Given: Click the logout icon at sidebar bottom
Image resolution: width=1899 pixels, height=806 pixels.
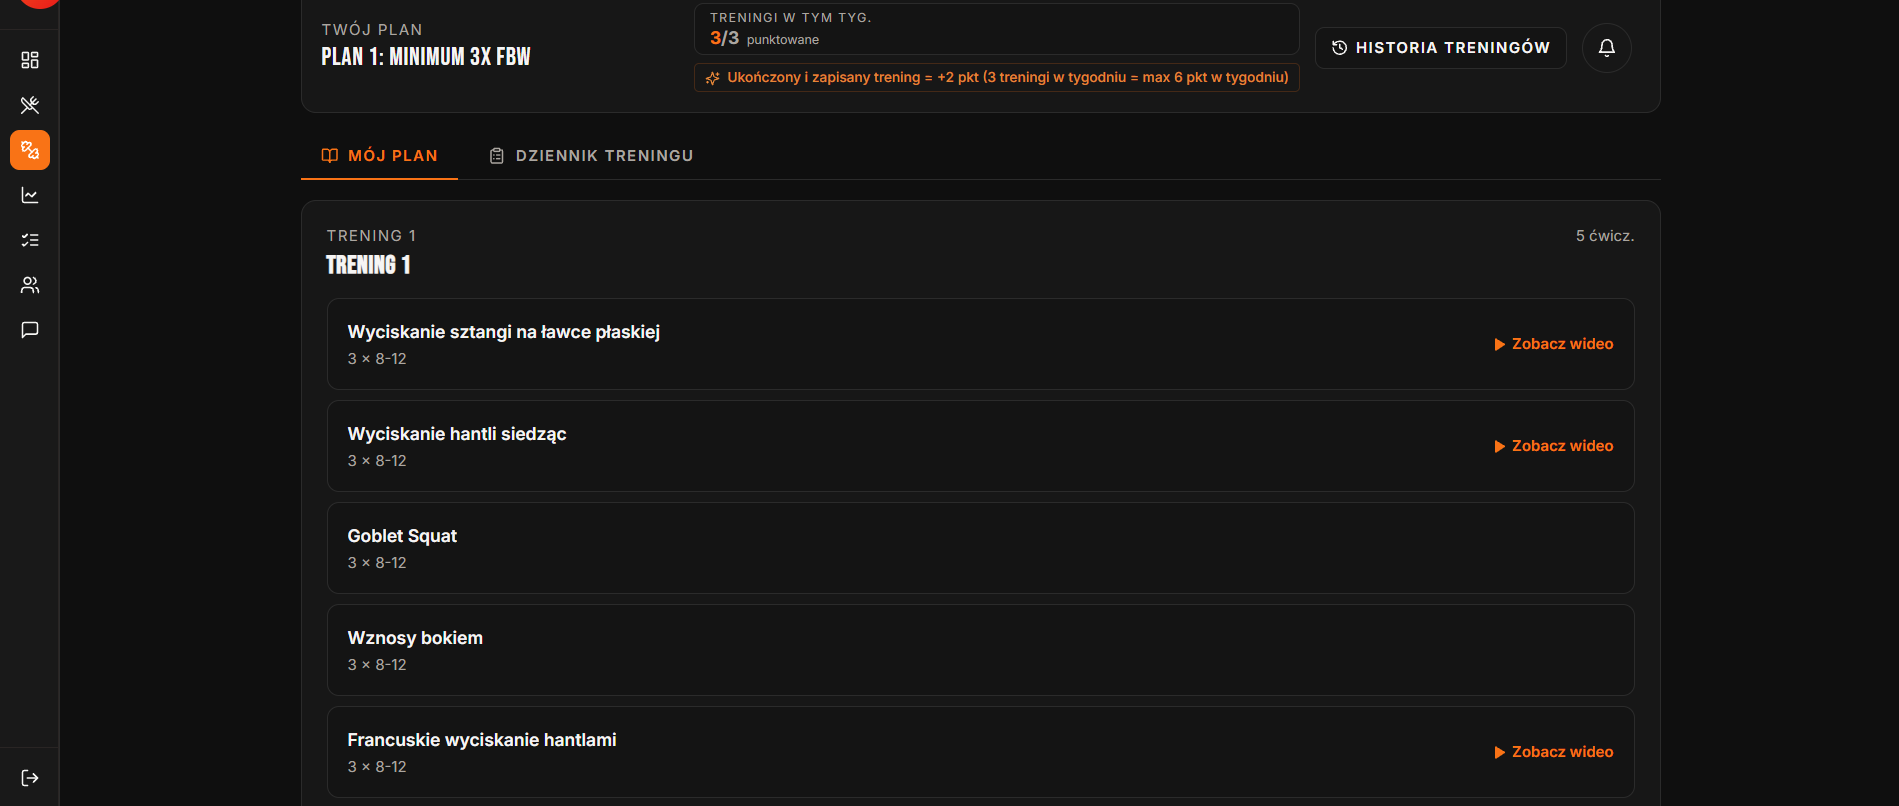Looking at the screenshot, I should point(30,778).
